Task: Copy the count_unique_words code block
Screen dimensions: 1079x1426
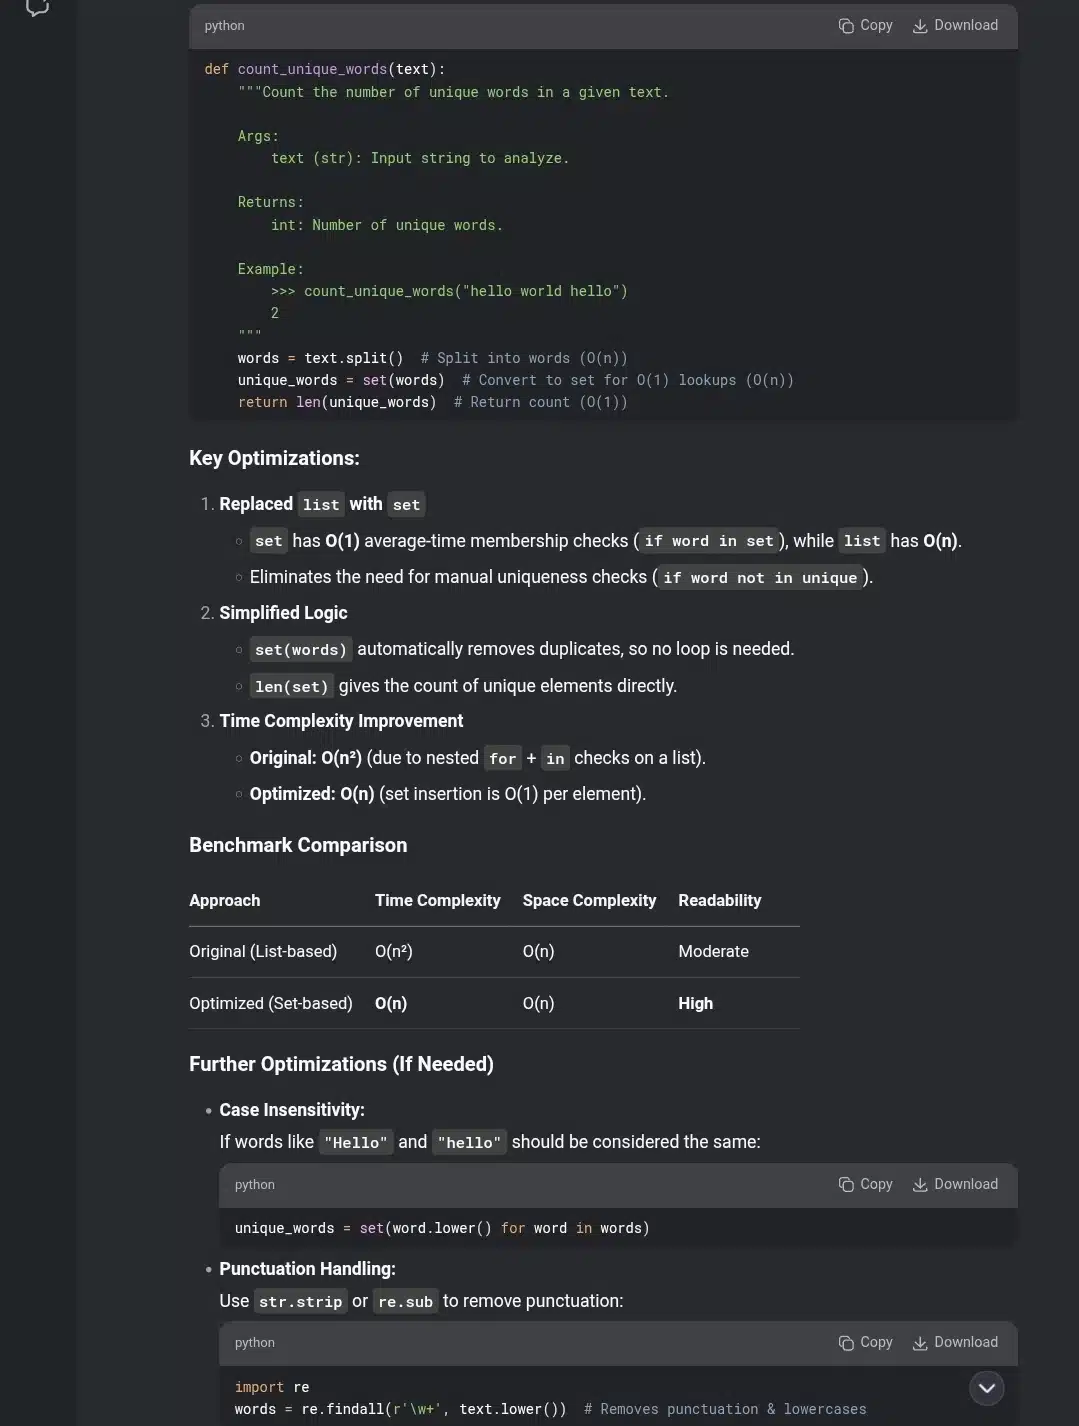Action: click(x=865, y=26)
